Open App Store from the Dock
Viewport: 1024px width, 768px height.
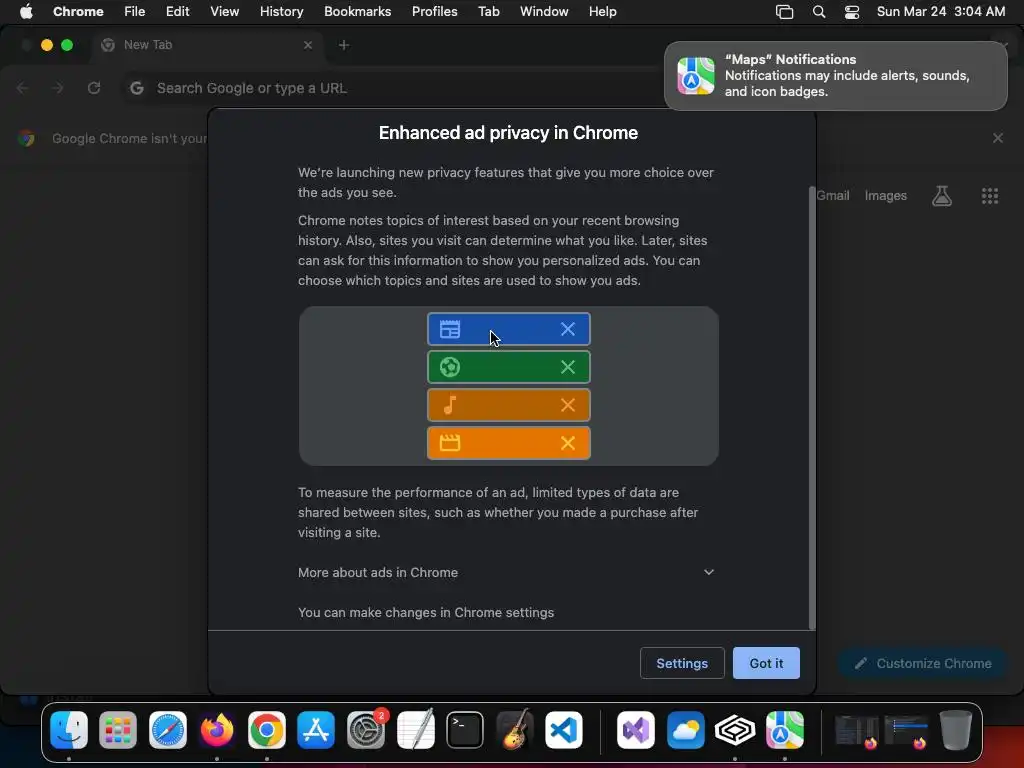pyautogui.click(x=316, y=729)
